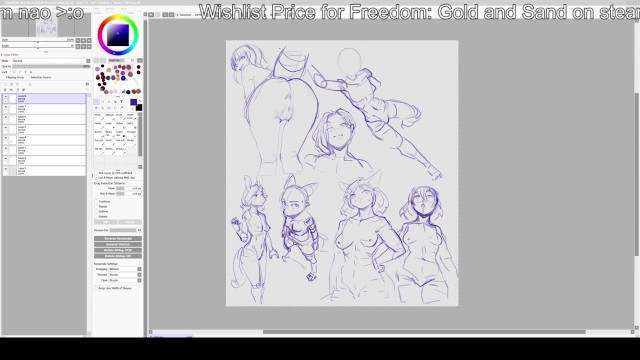The height and width of the screenshot is (360, 640).
Task: Click the blue foreground color swatch
Action: click(x=133, y=102)
